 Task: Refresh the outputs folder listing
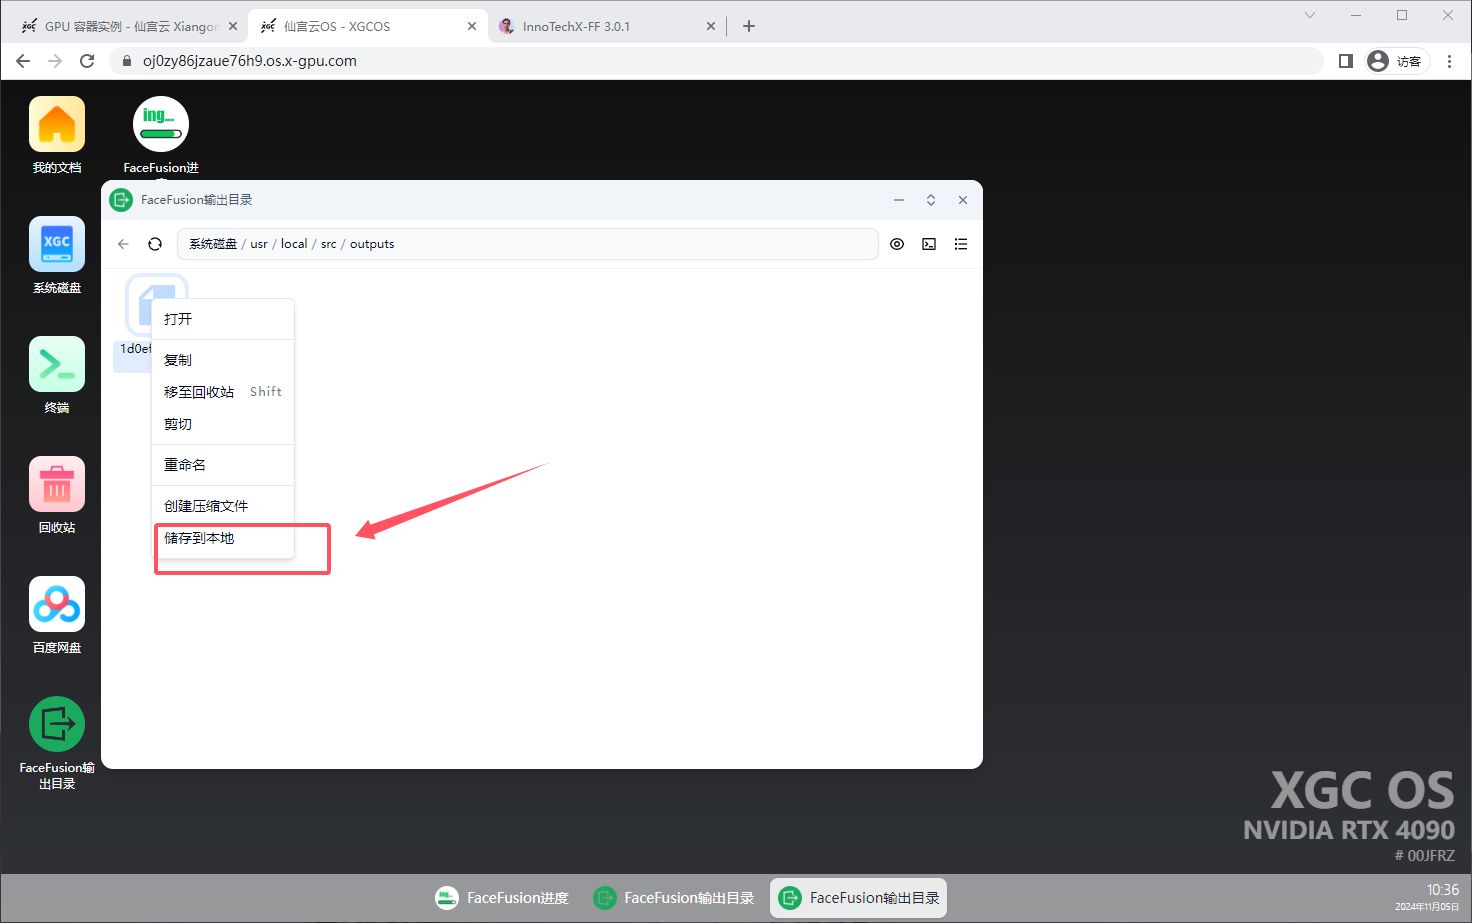[155, 244]
